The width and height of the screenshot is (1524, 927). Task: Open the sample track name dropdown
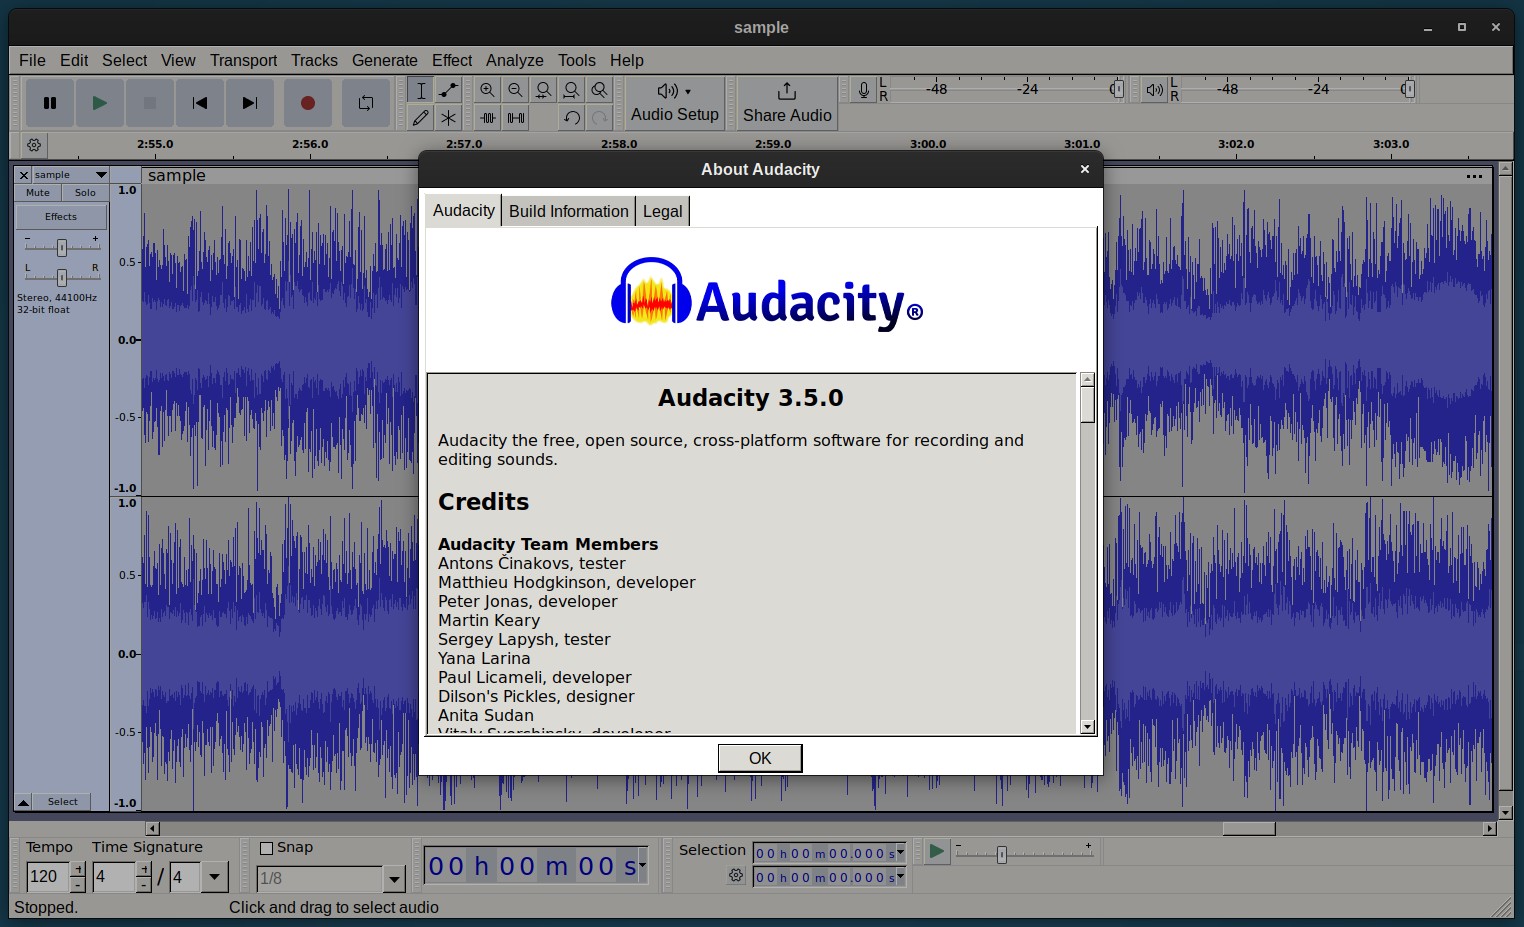[70, 175]
